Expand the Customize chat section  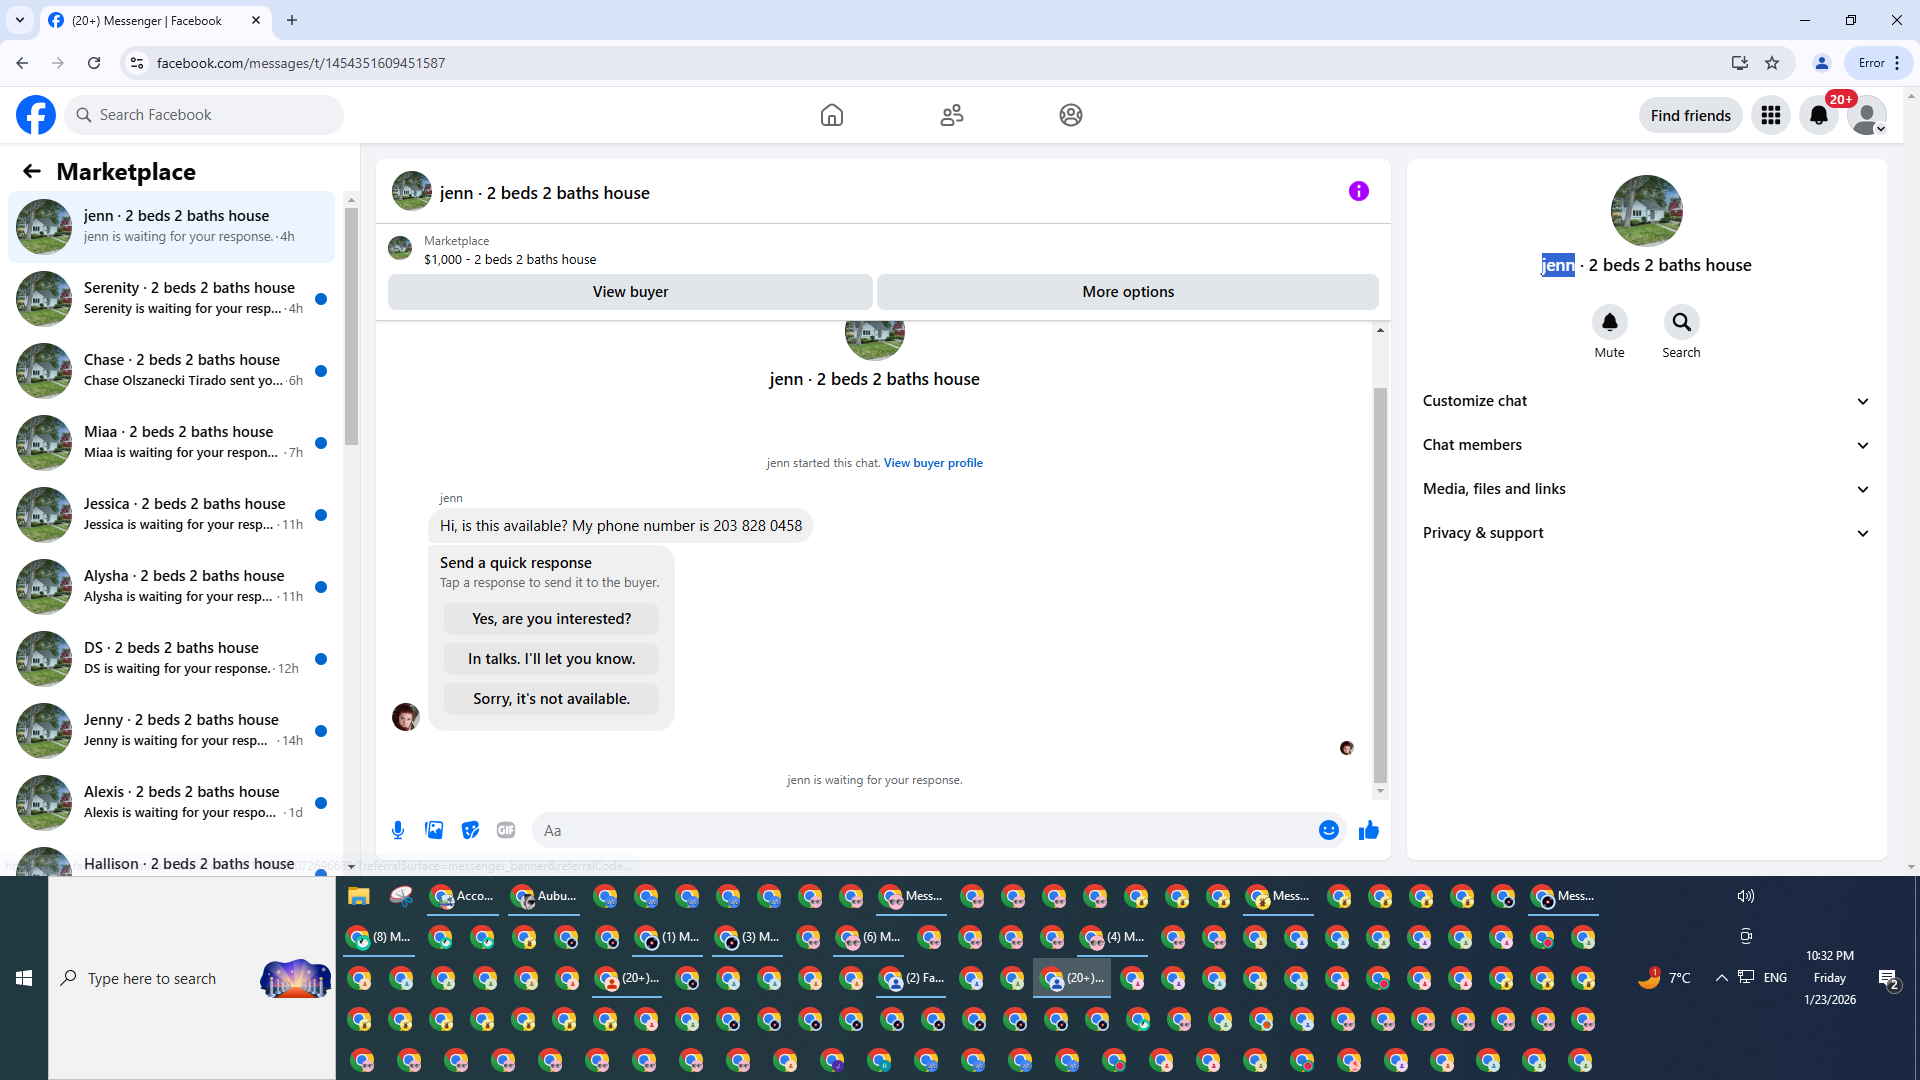[x=1645, y=401]
